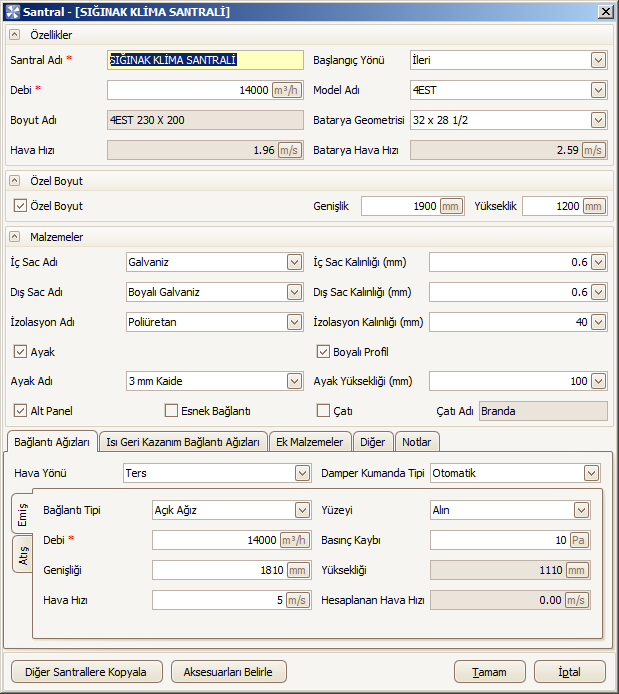Click the Santral Adı text field
Screen dimensions: 619x694
(205, 60)
